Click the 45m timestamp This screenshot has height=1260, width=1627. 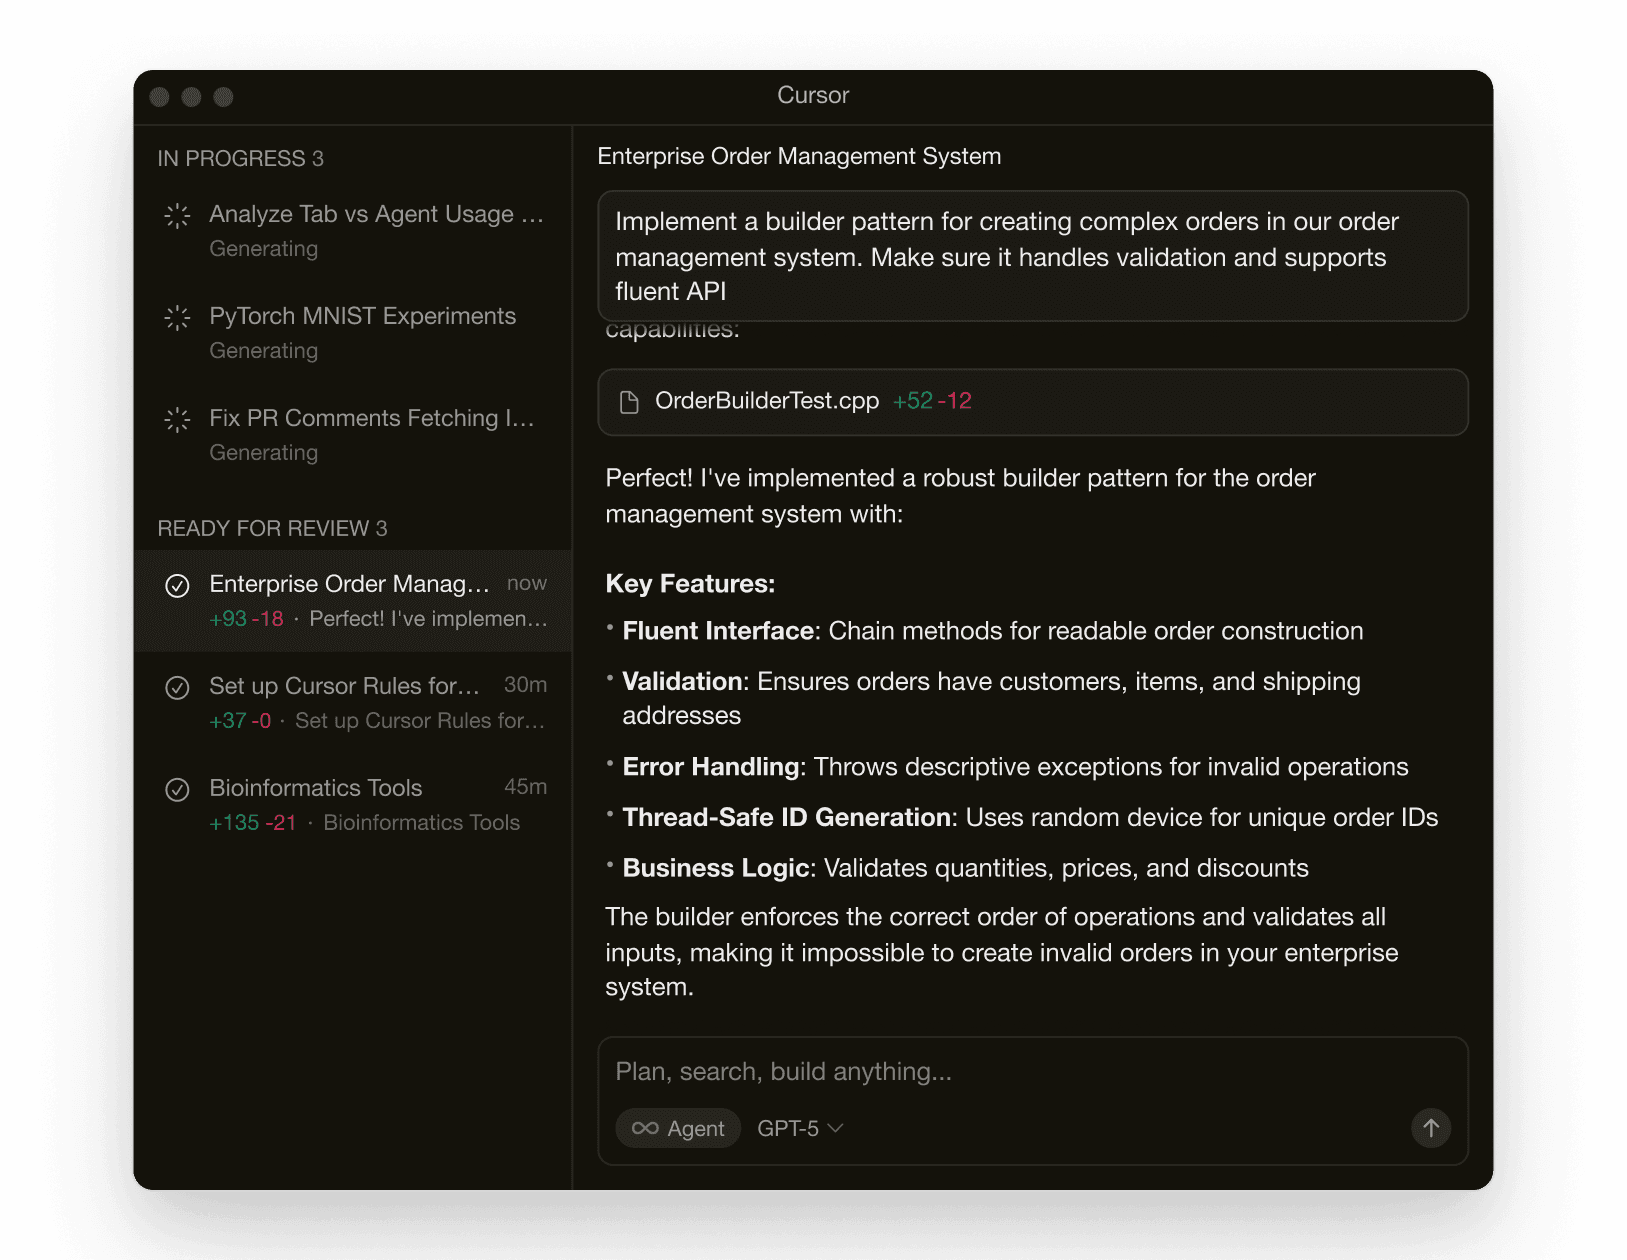point(525,787)
